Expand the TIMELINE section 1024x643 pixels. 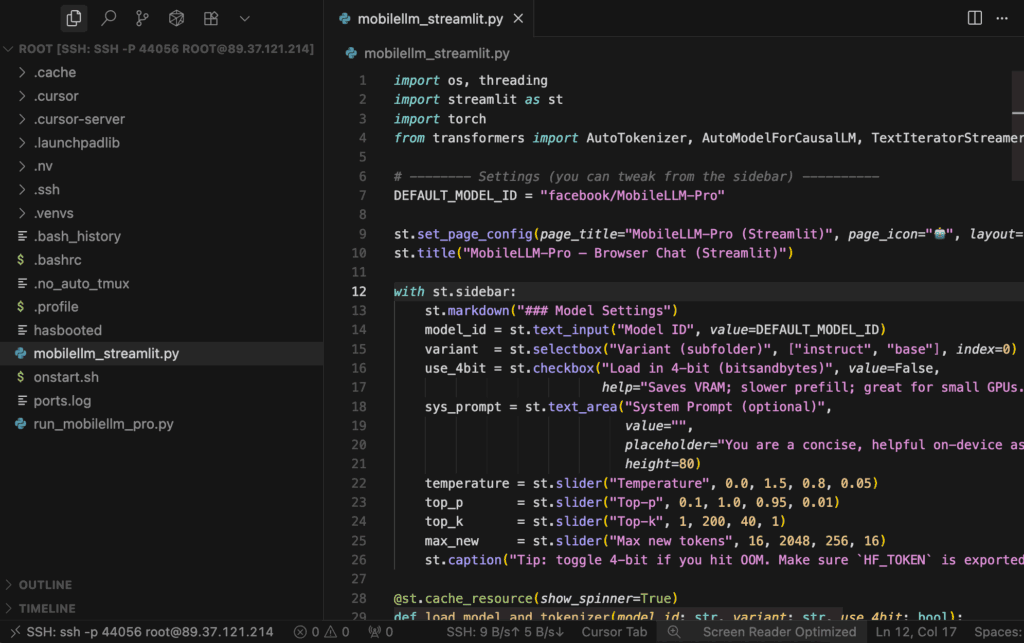[47, 608]
